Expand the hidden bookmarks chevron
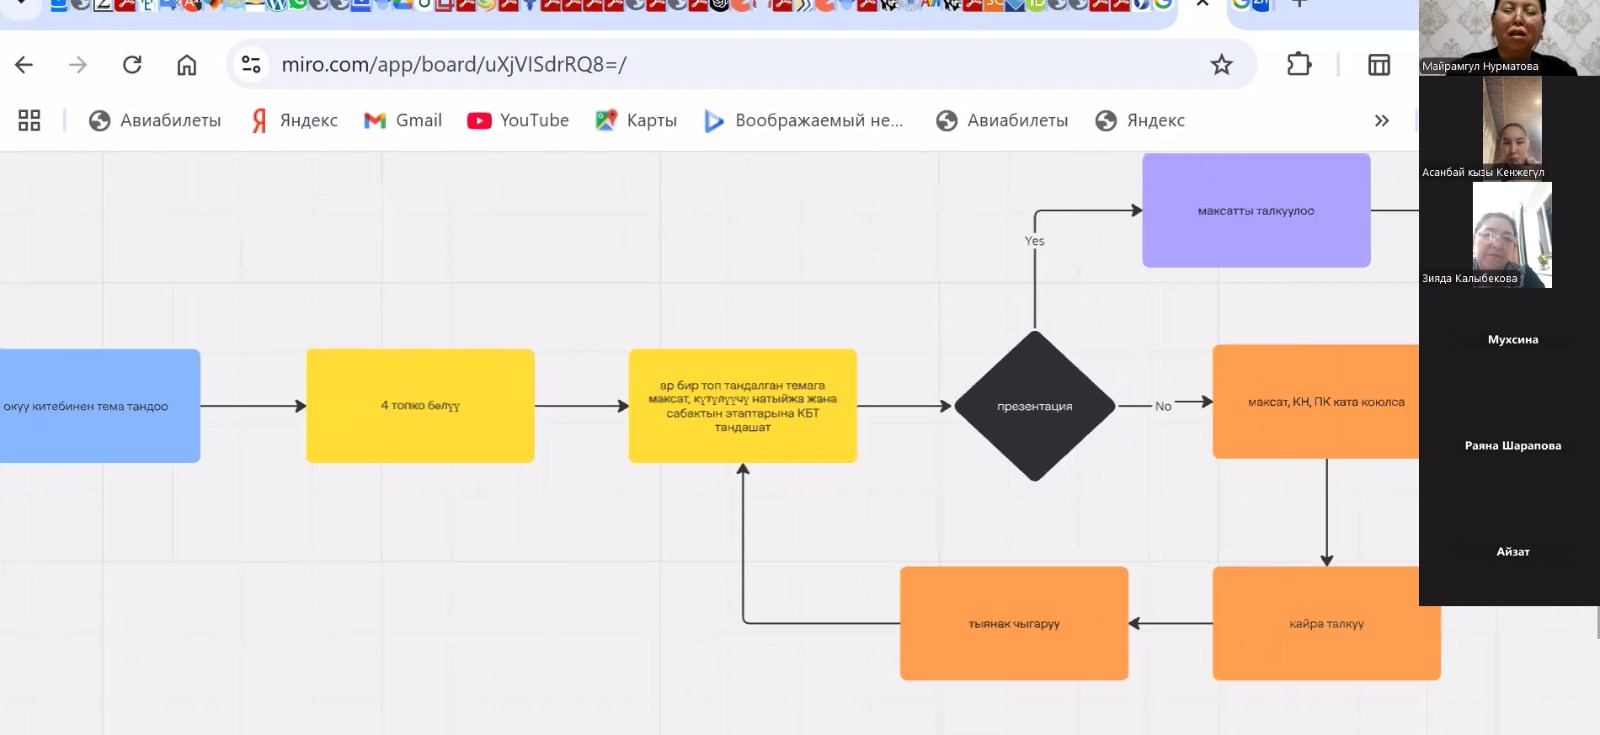 click(1381, 121)
